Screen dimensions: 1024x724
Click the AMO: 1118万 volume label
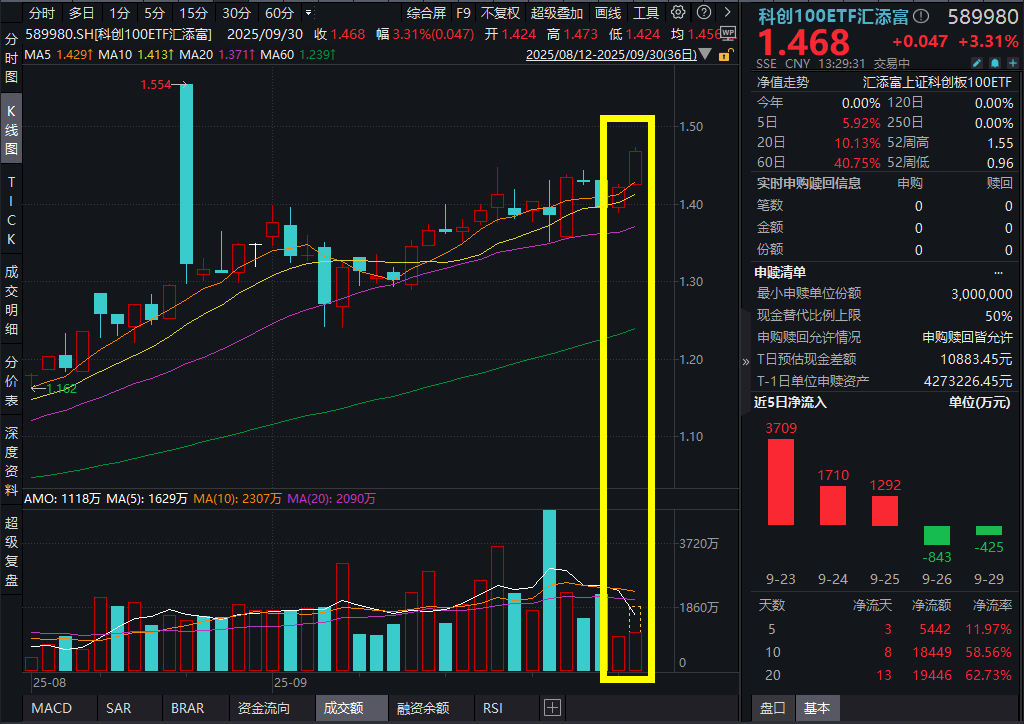(x=62, y=499)
